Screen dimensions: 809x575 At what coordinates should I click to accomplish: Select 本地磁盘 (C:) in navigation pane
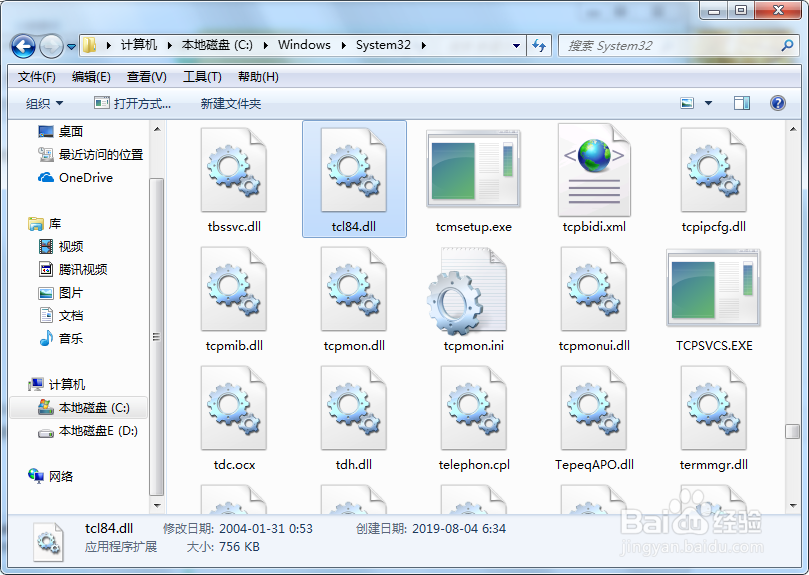(x=78, y=408)
